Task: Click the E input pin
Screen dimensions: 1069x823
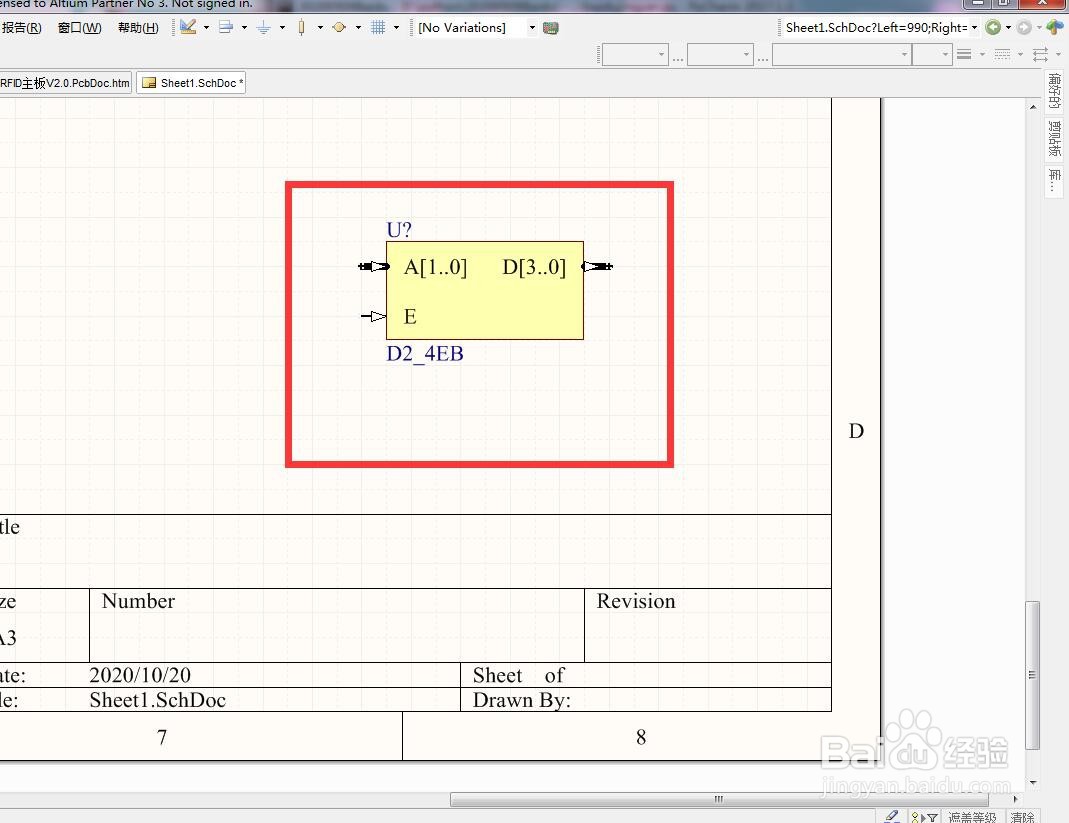Action: 373,316
